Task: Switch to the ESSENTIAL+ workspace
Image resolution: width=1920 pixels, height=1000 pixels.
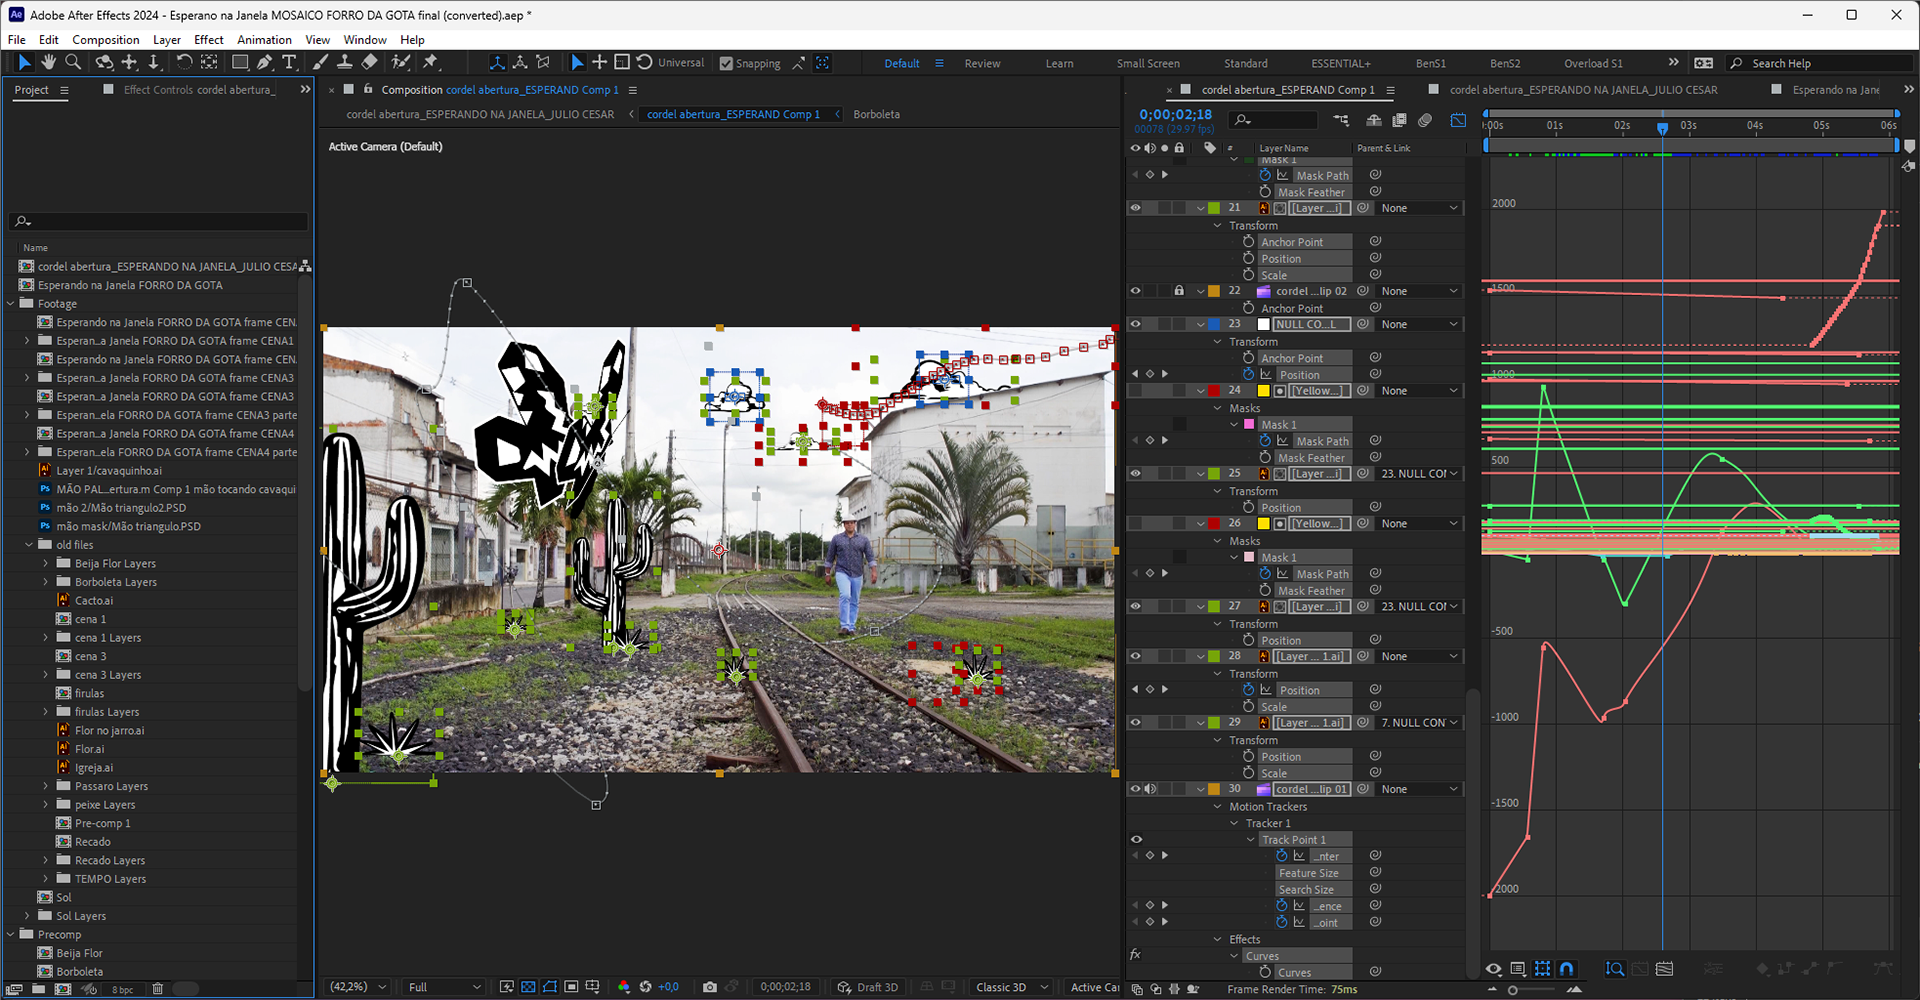Action: 1341,63
